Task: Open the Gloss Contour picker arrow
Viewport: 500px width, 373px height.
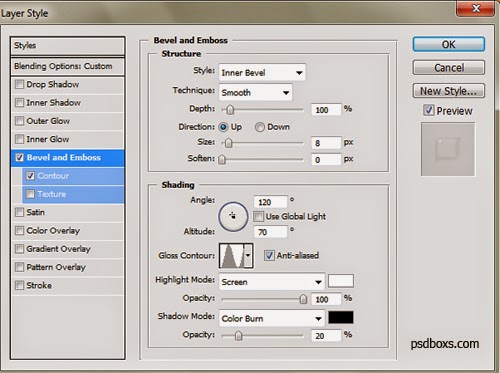Action: coord(248,256)
